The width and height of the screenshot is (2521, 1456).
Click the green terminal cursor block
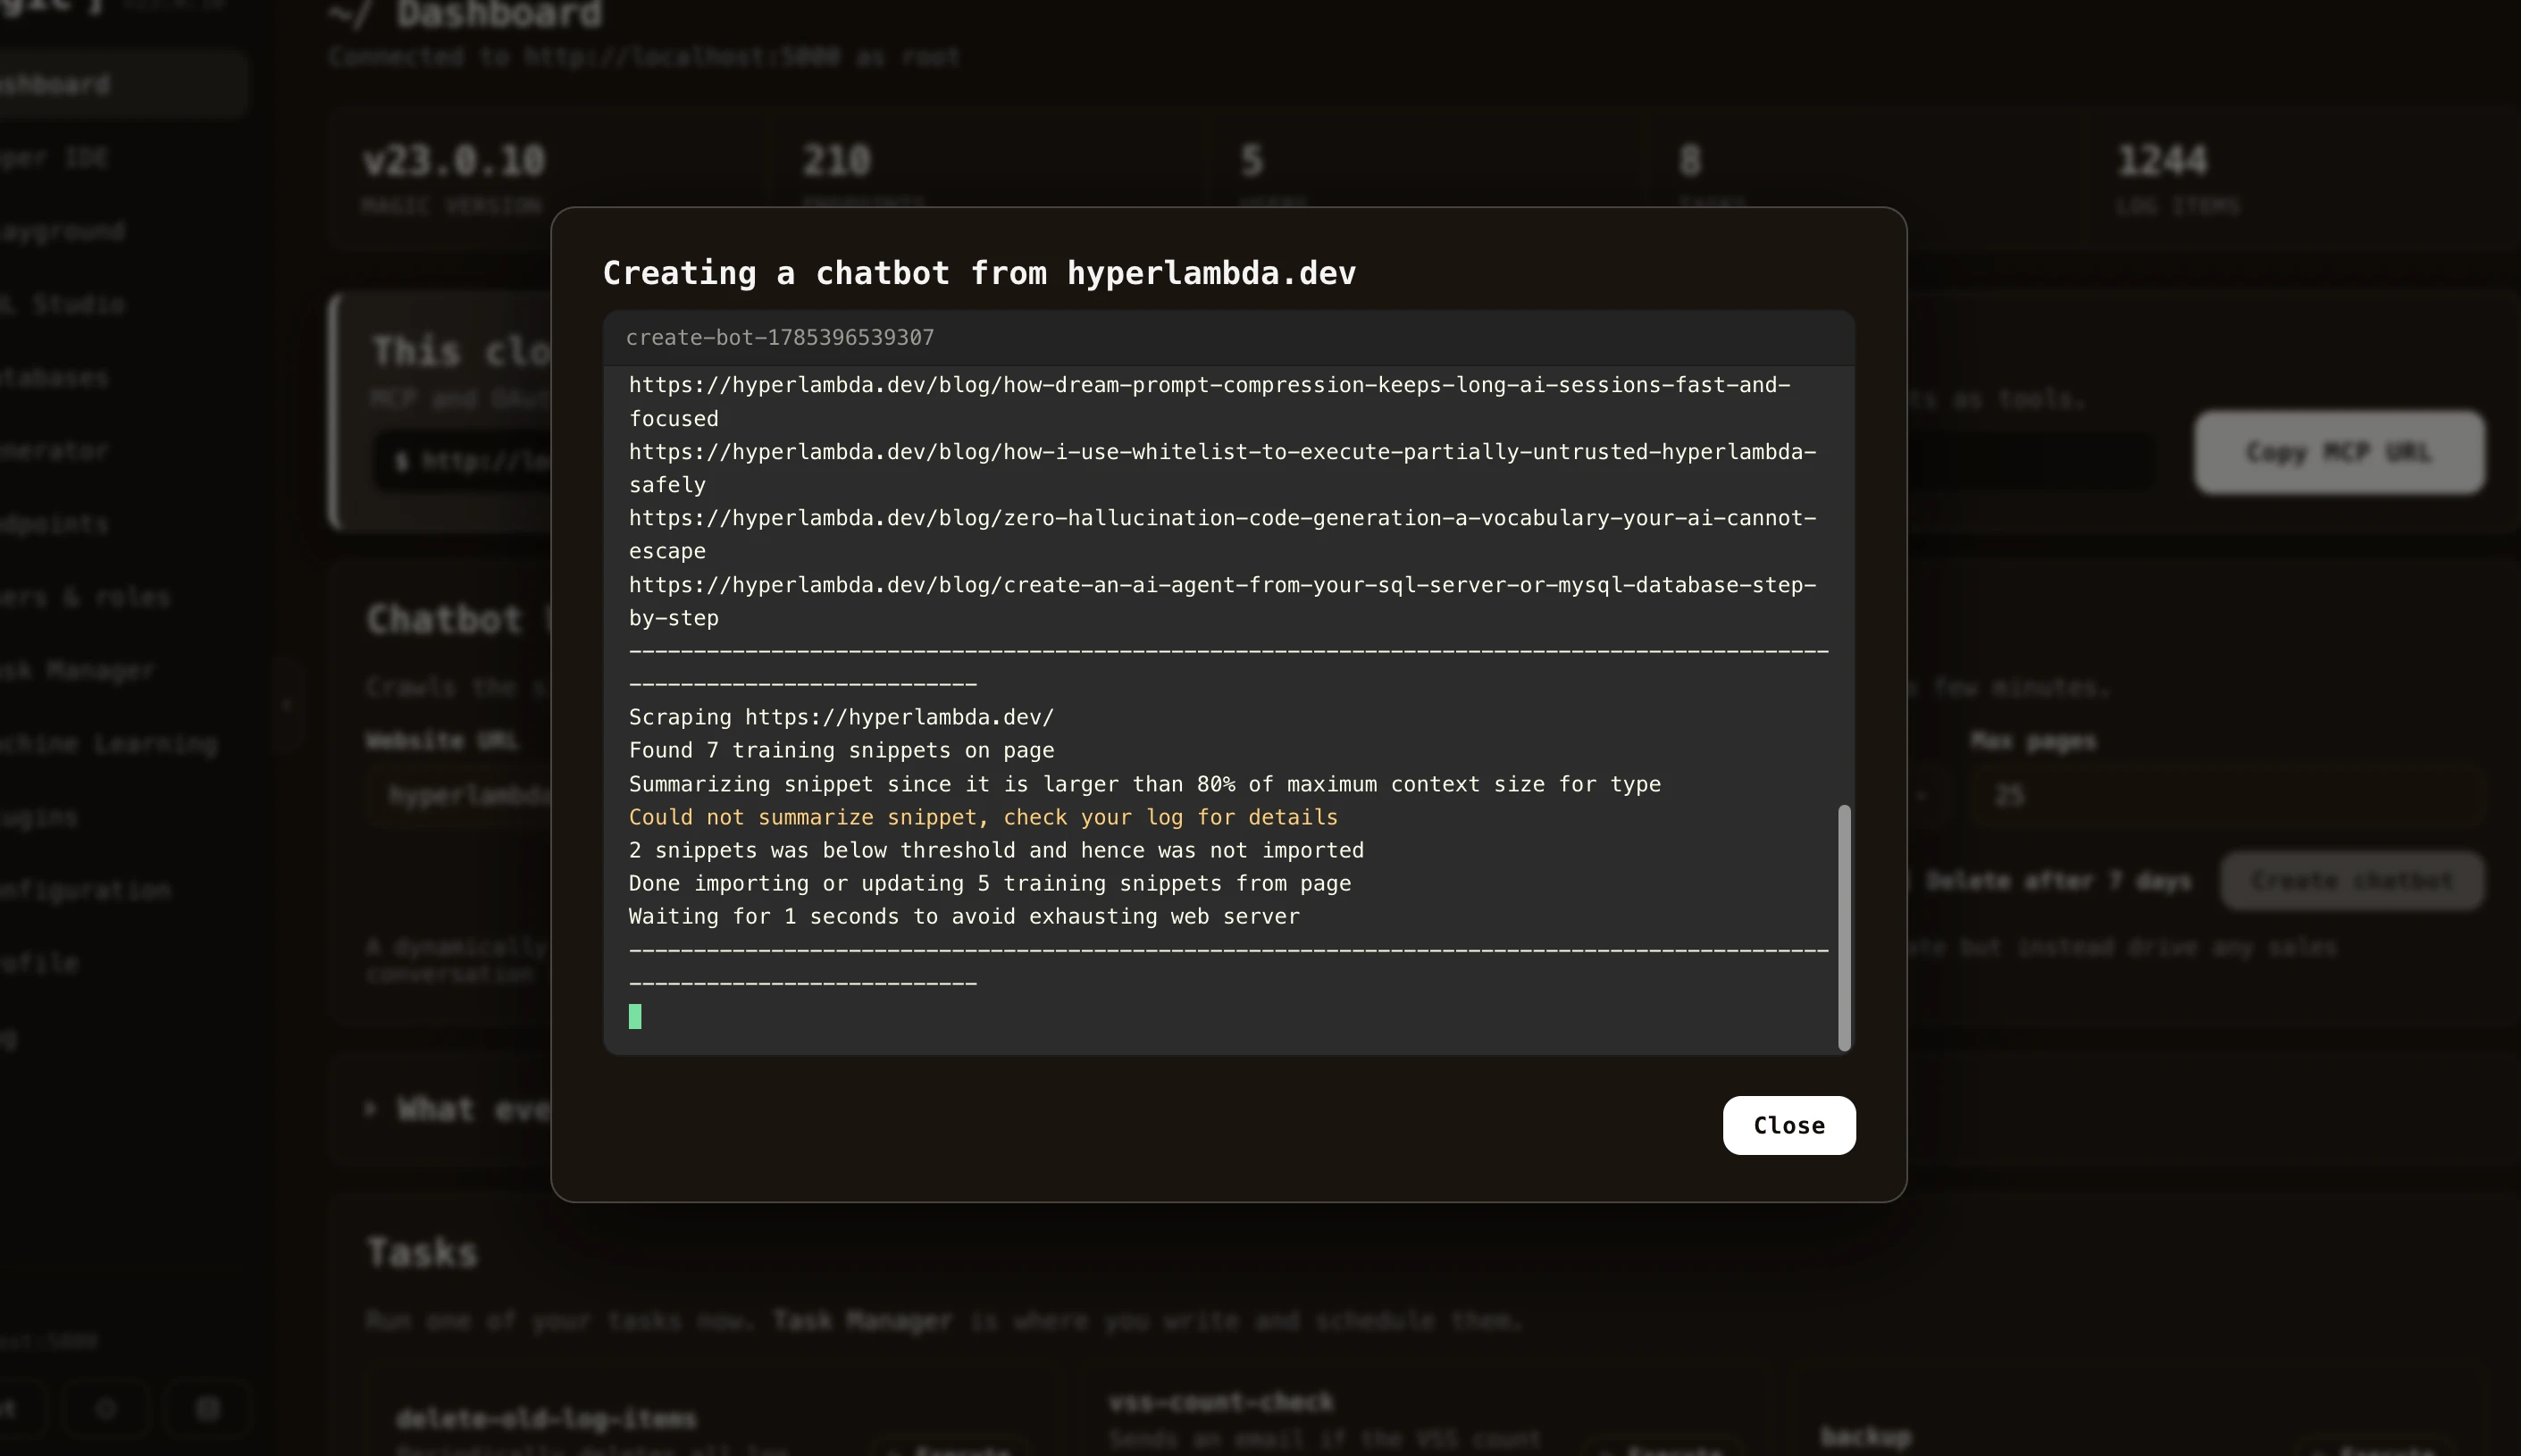point(635,1016)
